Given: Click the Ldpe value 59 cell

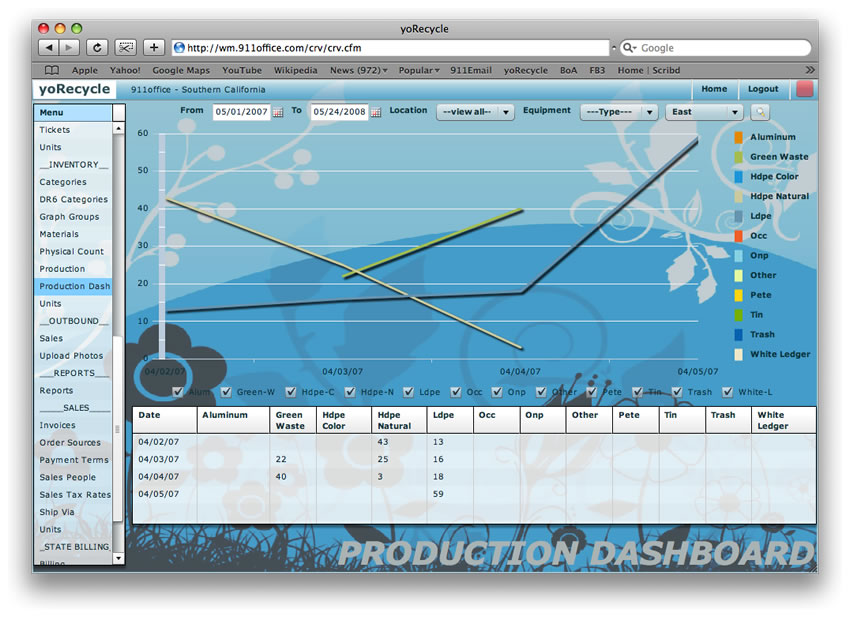Looking at the screenshot, I should pyautogui.click(x=438, y=494).
